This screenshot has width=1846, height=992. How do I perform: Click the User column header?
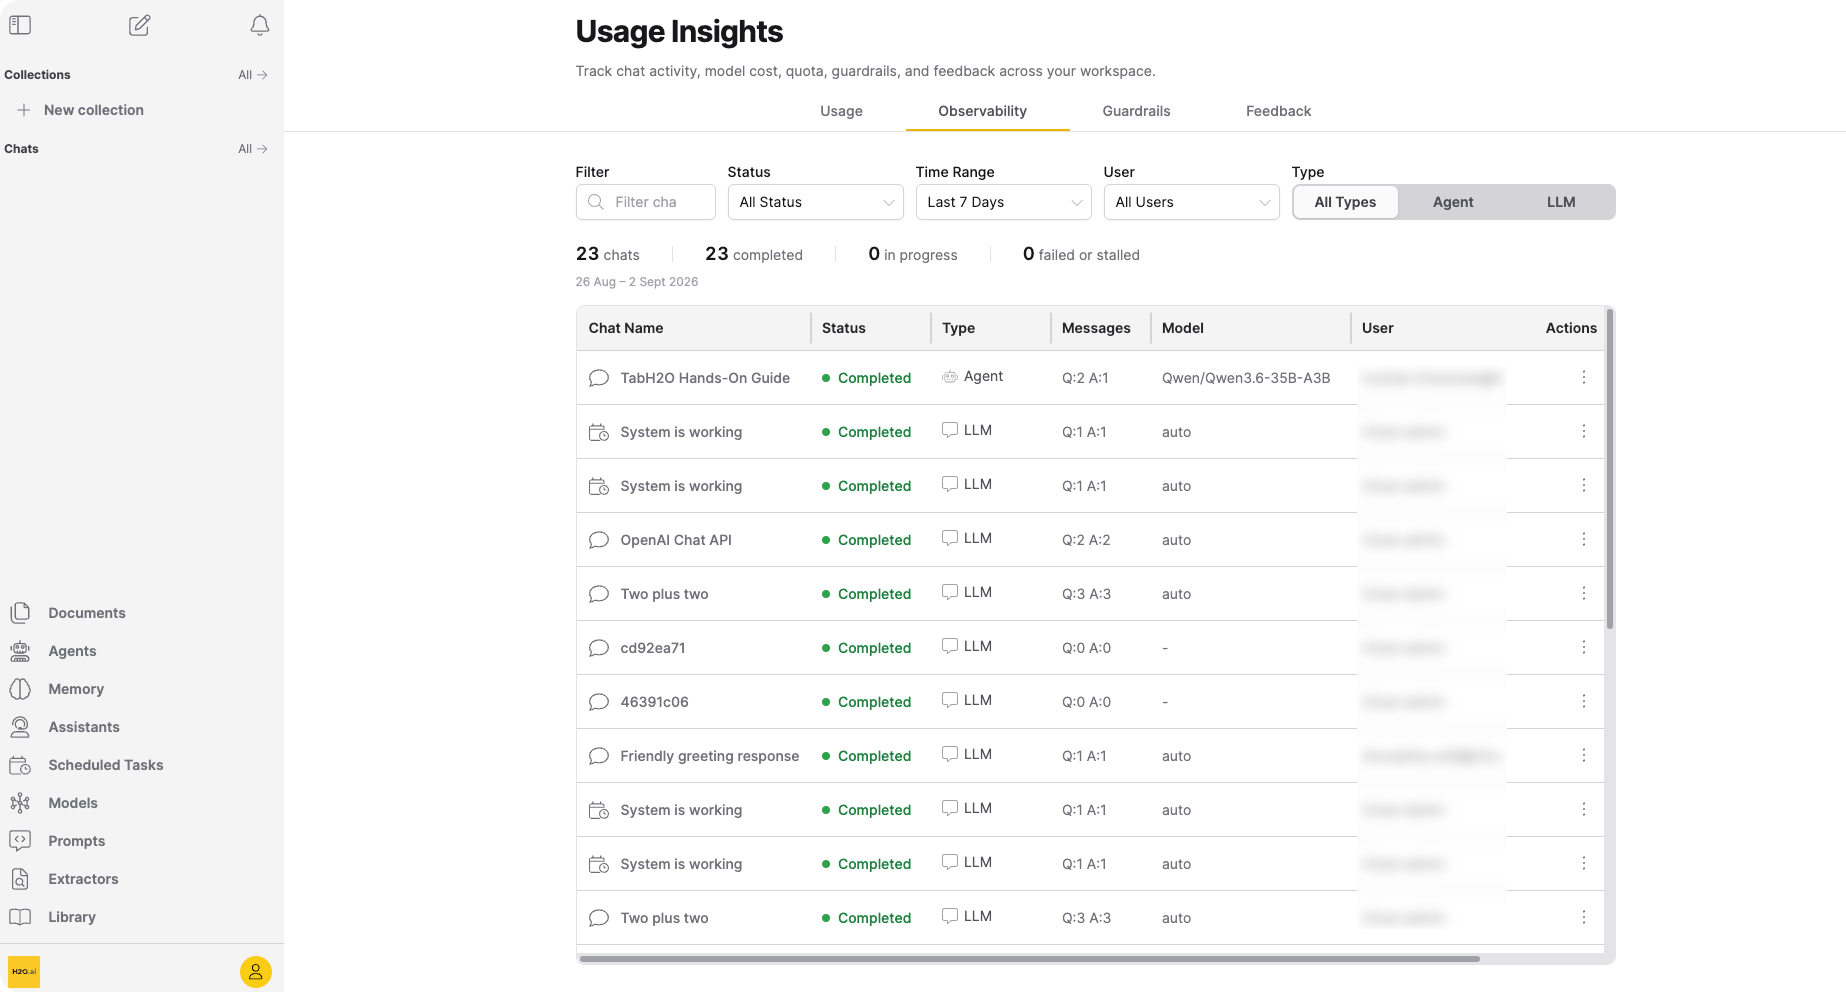1377,328
